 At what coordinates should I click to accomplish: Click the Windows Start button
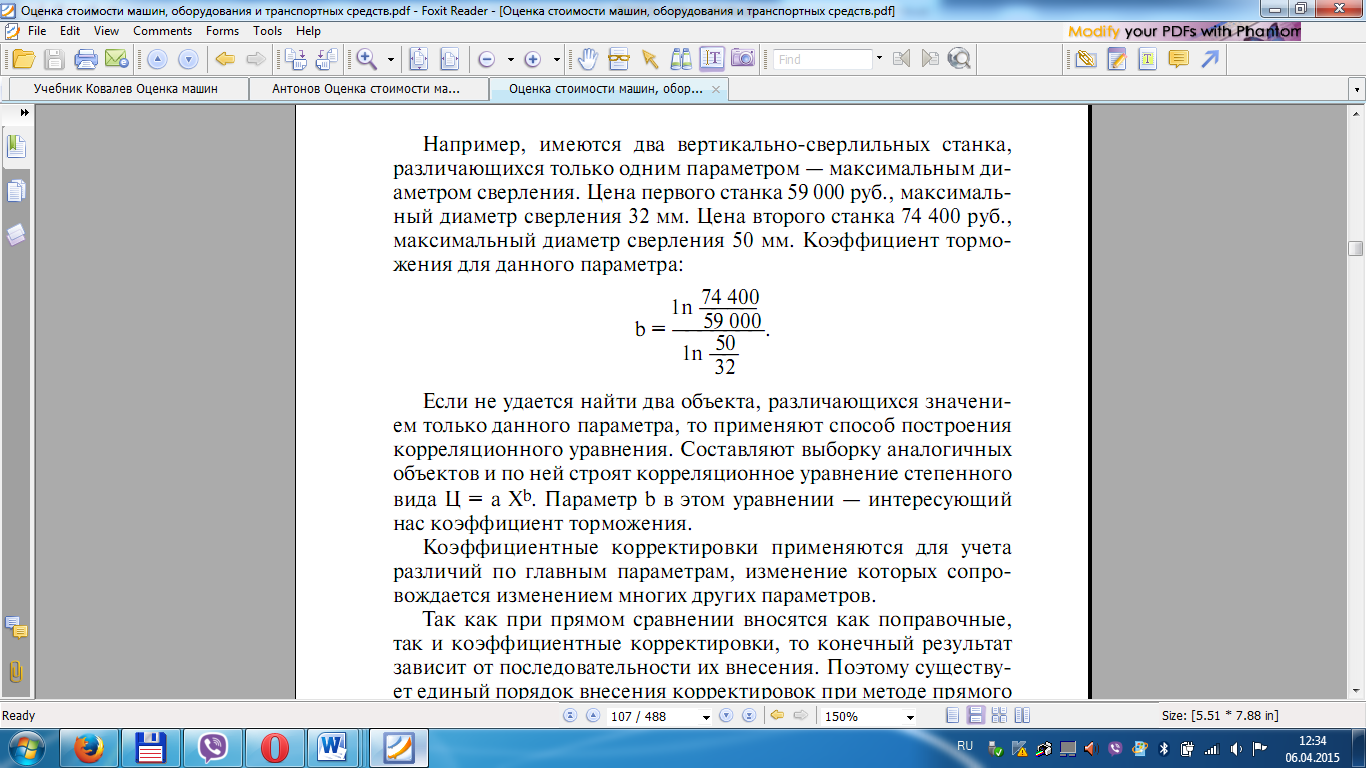[x=25, y=747]
